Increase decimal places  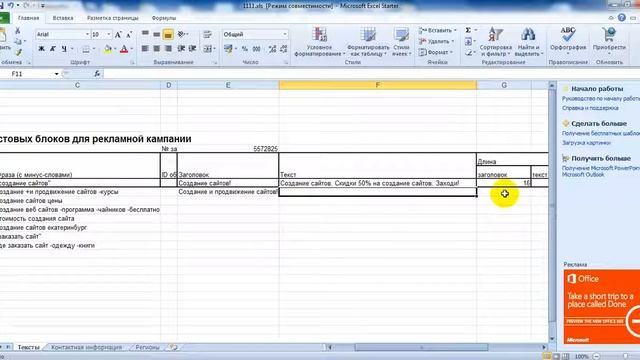pos(272,49)
